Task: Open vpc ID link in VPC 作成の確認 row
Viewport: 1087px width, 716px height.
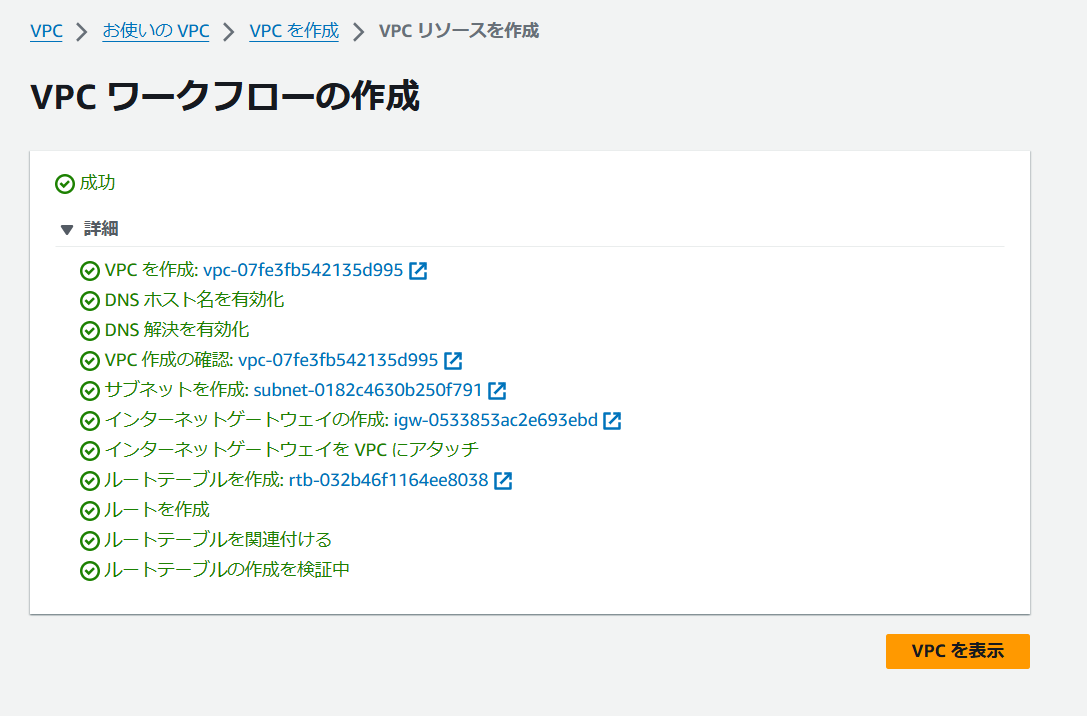Action: (x=338, y=360)
